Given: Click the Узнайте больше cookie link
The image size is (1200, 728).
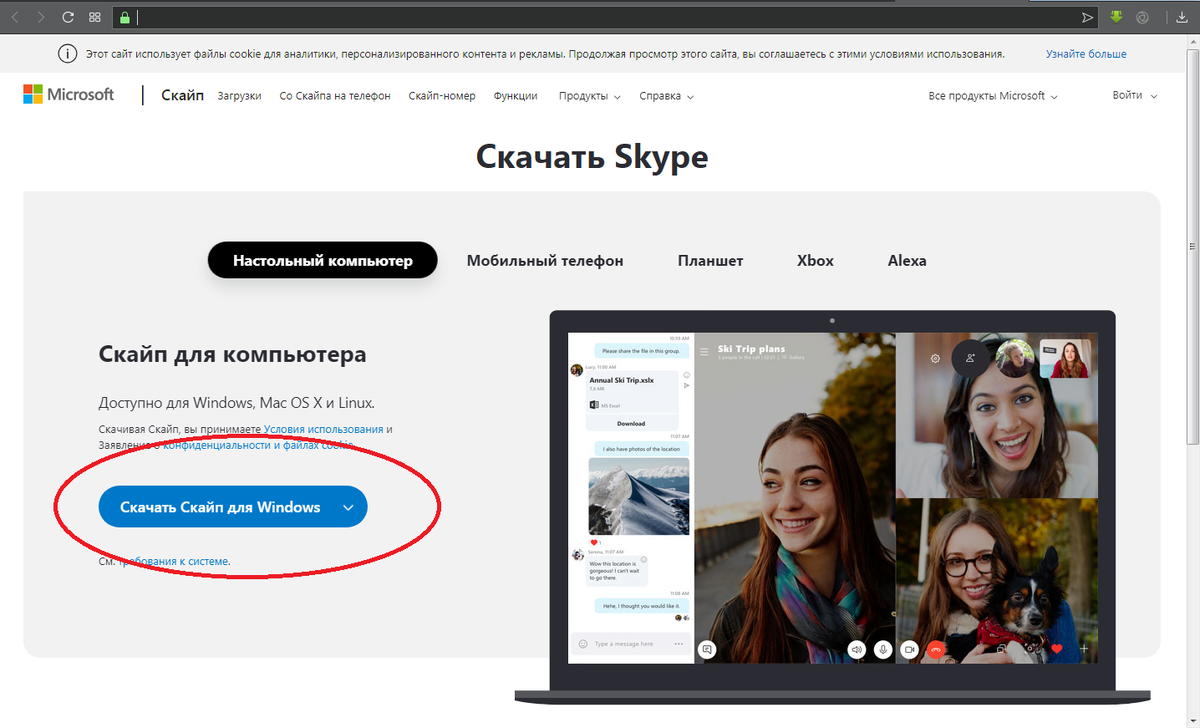Looking at the screenshot, I should [x=1086, y=54].
